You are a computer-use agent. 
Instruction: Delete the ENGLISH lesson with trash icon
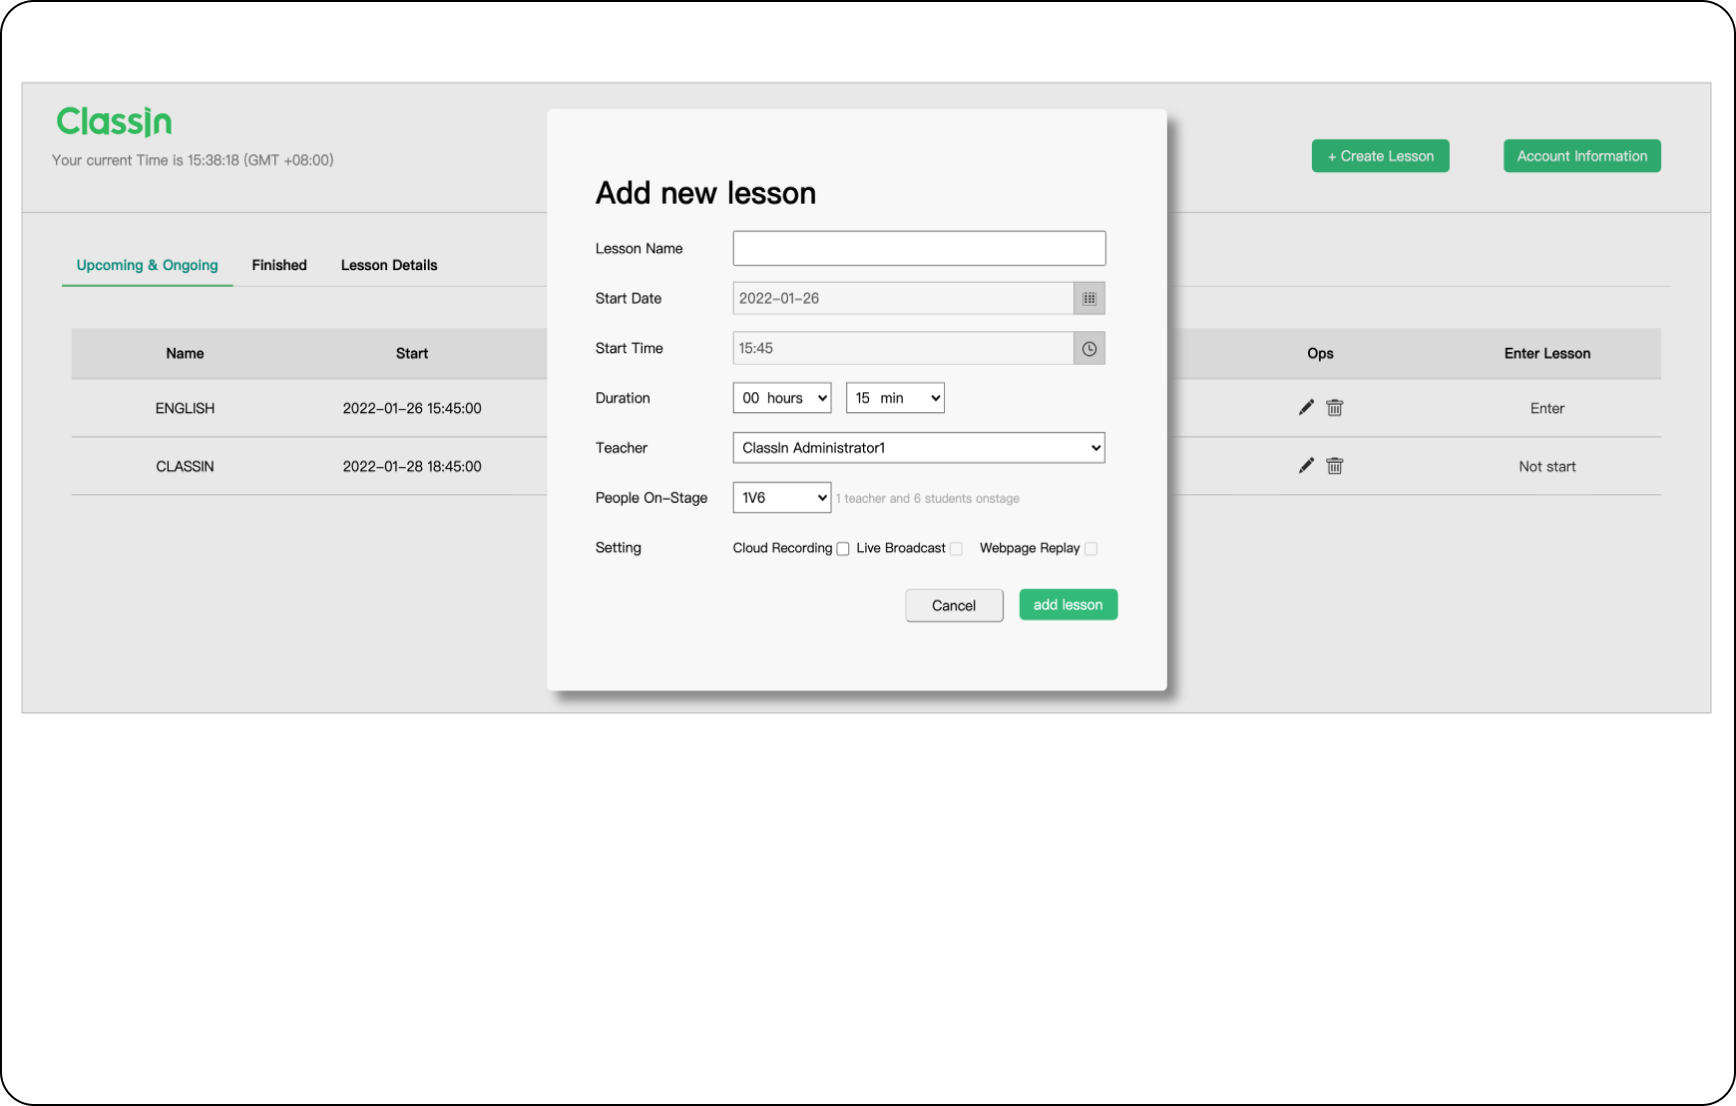click(1335, 407)
